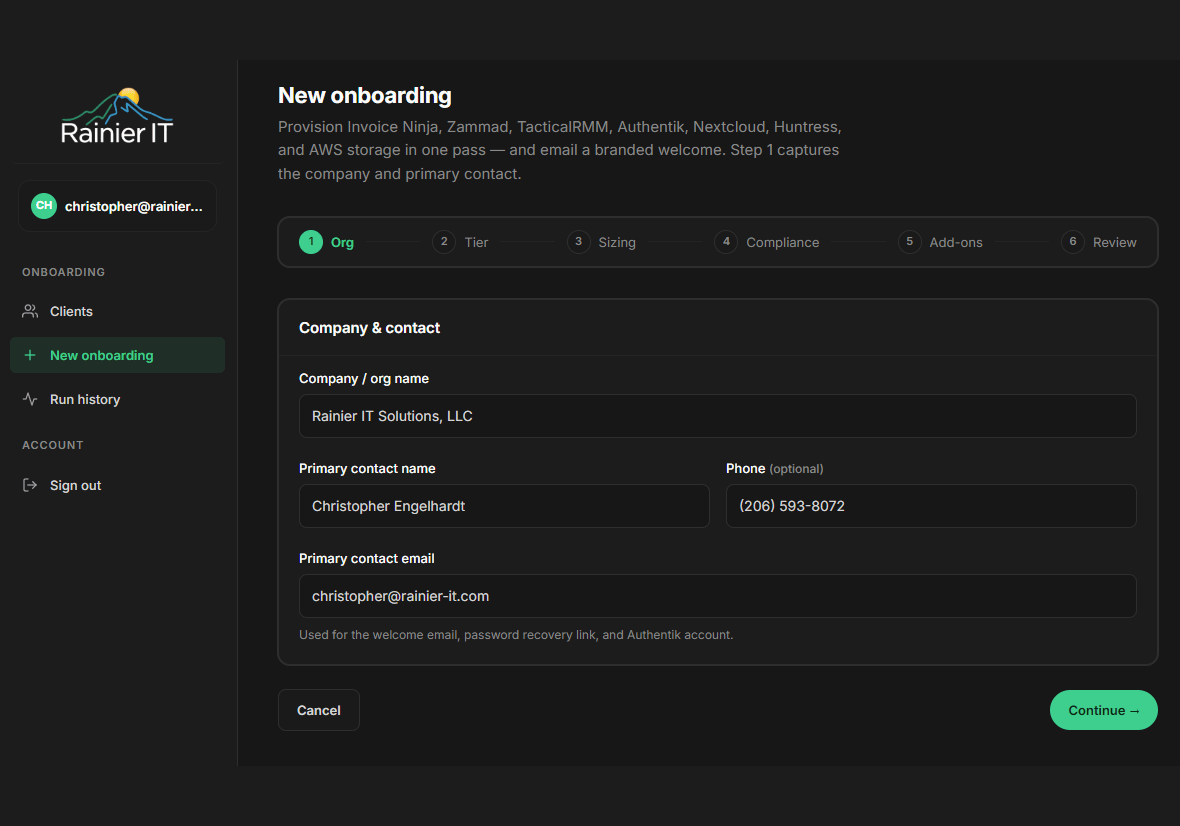The image size is (1180, 826).
Task: Open the Clients page
Action: pos(117,311)
